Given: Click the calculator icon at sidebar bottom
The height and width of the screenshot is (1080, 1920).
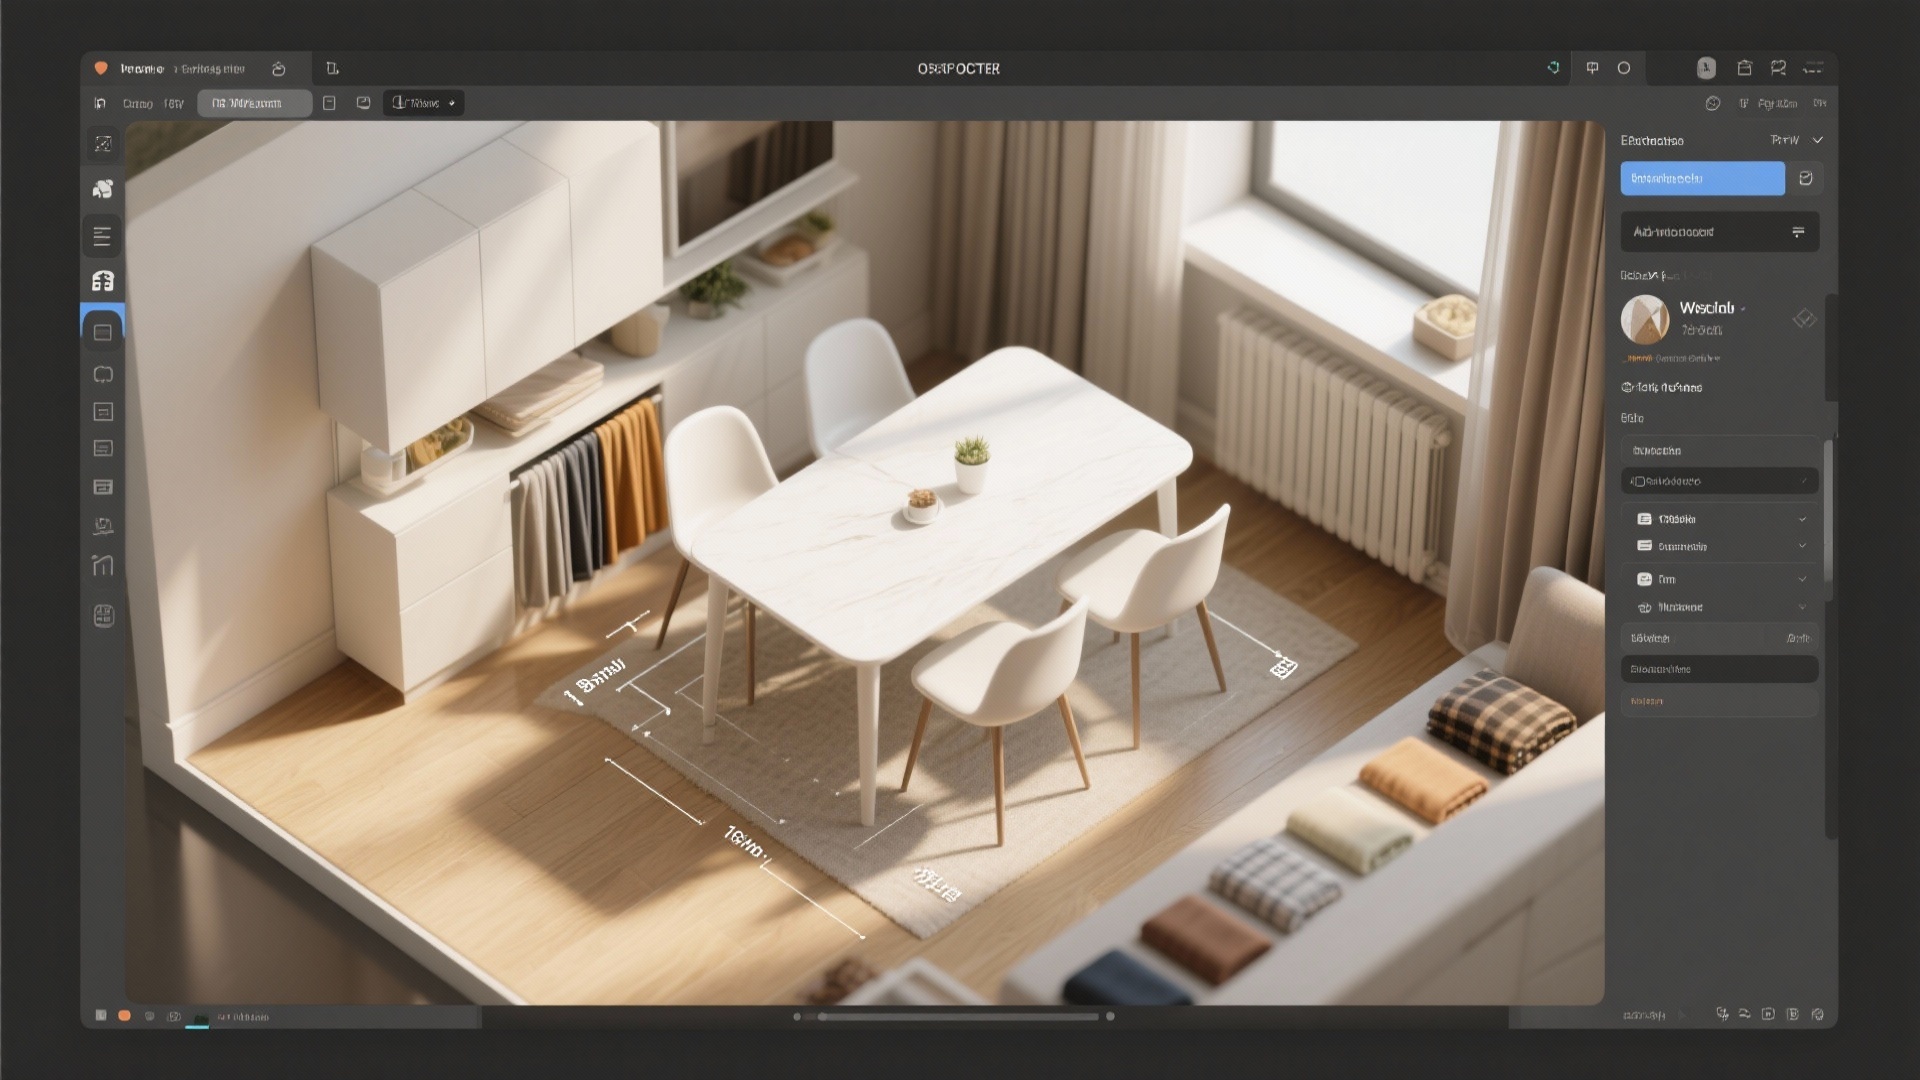Looking at the screenshot, I should pyautogui.click(x=103, y=616).
